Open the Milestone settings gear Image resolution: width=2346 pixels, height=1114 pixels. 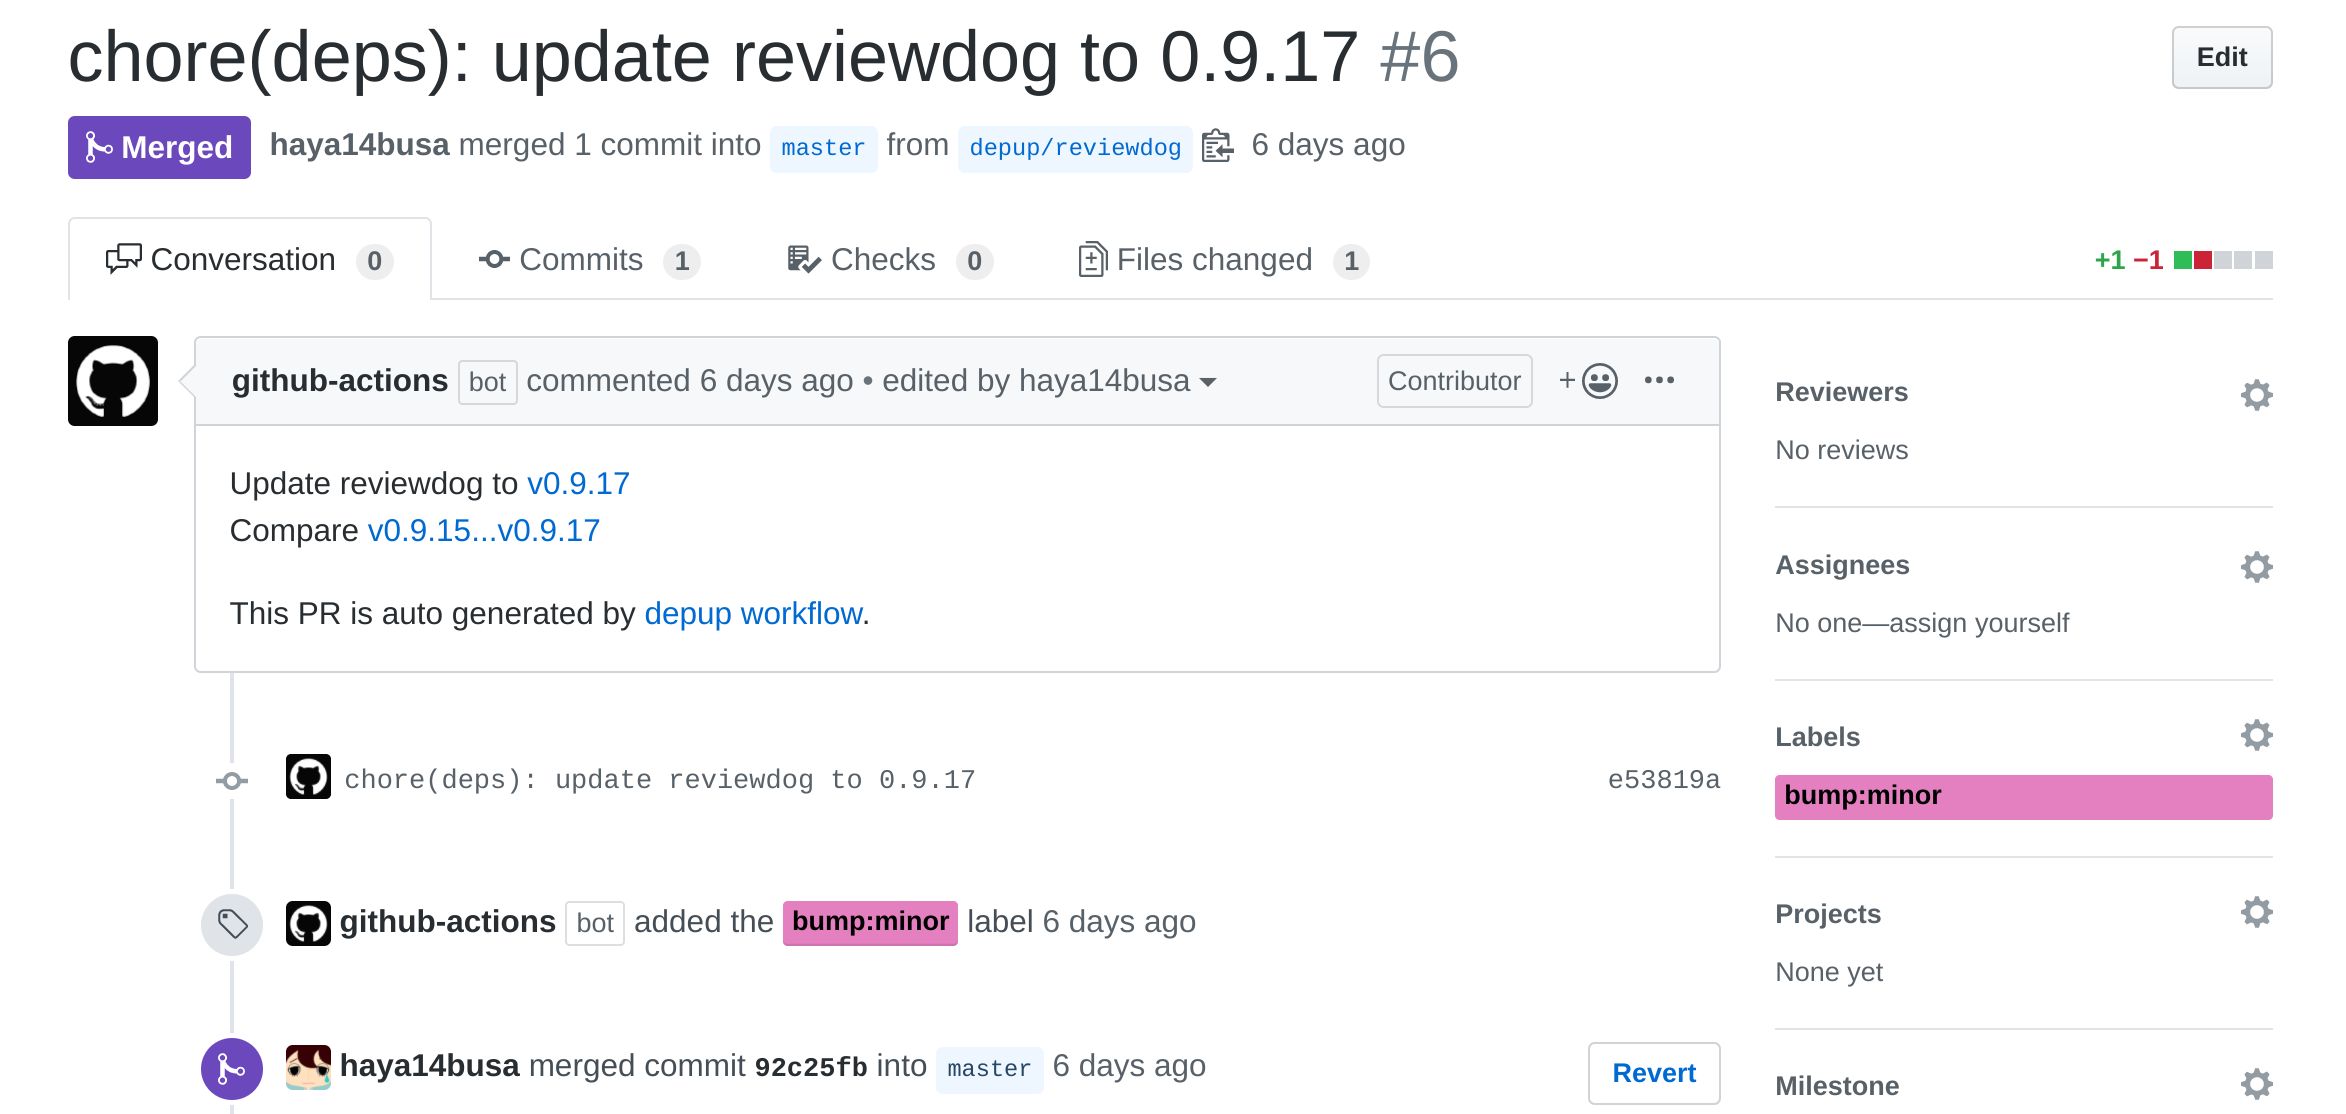(2257, 1083)
